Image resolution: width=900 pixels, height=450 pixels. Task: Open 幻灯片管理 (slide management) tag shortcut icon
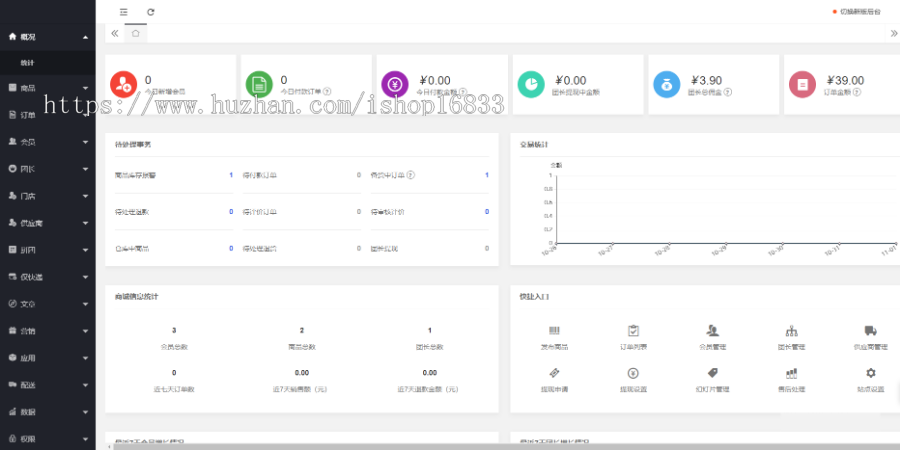[x=712, y=373]
